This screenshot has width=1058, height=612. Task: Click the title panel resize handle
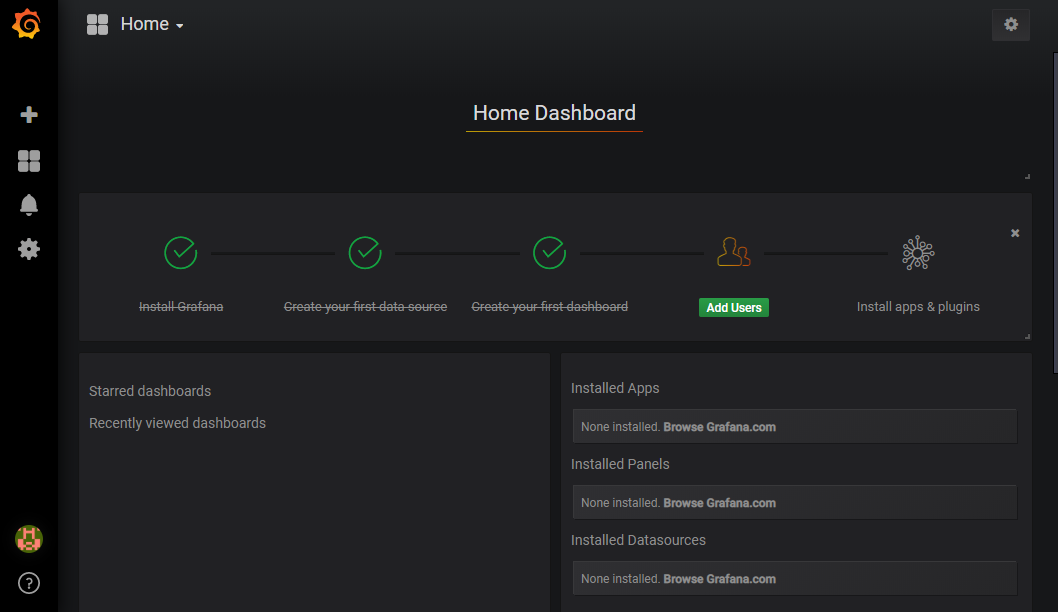pyautogui.click(x=1027, y=176)
